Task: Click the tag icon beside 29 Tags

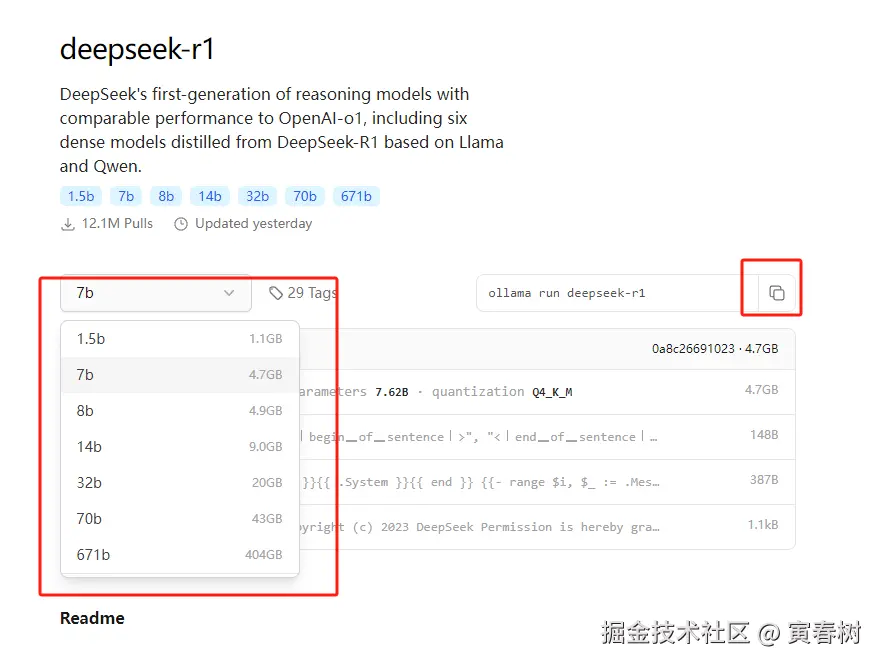Action: pos(275,293)
